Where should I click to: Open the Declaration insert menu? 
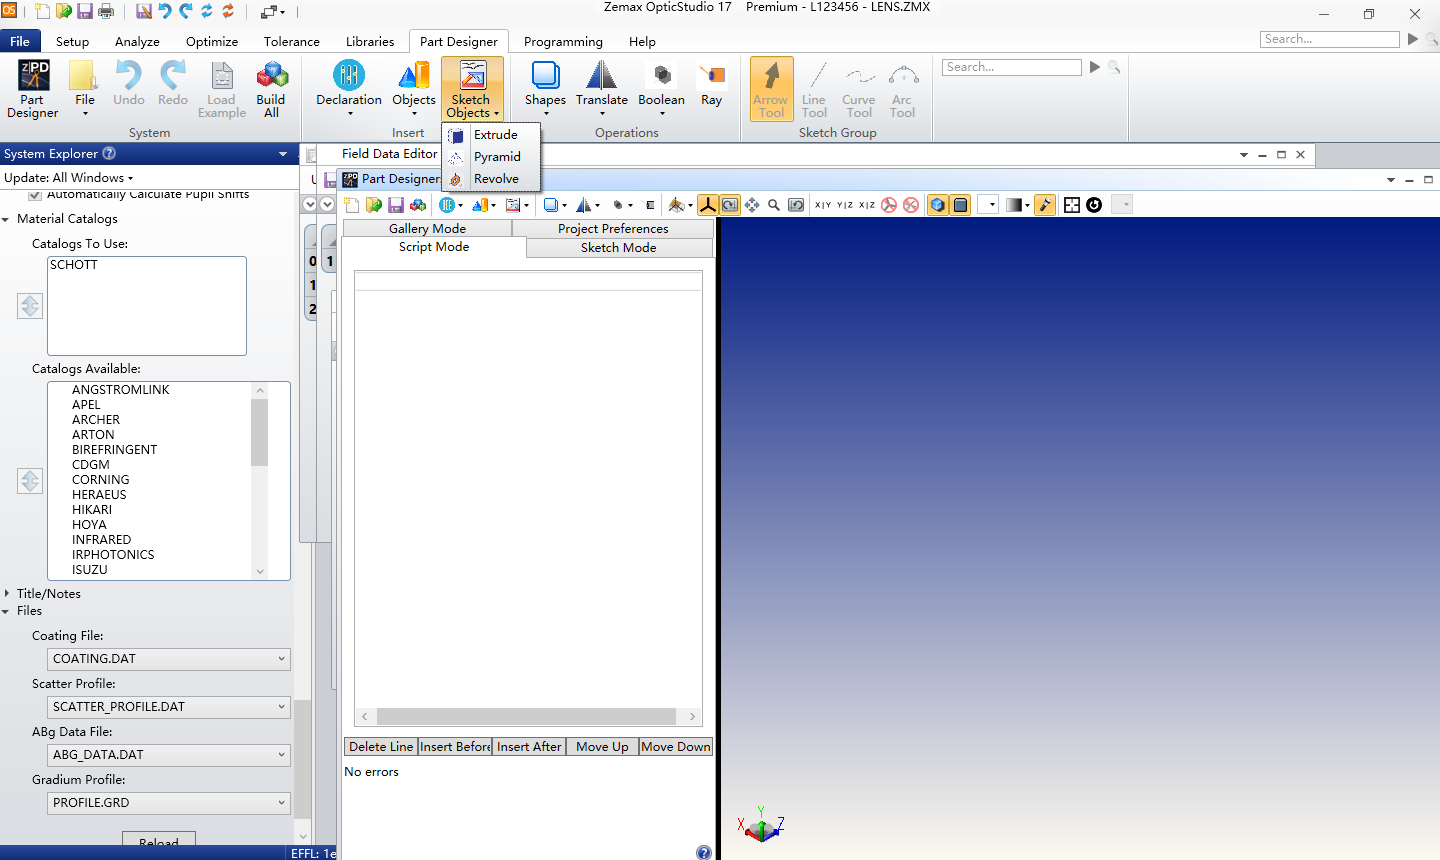pos(349,89)
